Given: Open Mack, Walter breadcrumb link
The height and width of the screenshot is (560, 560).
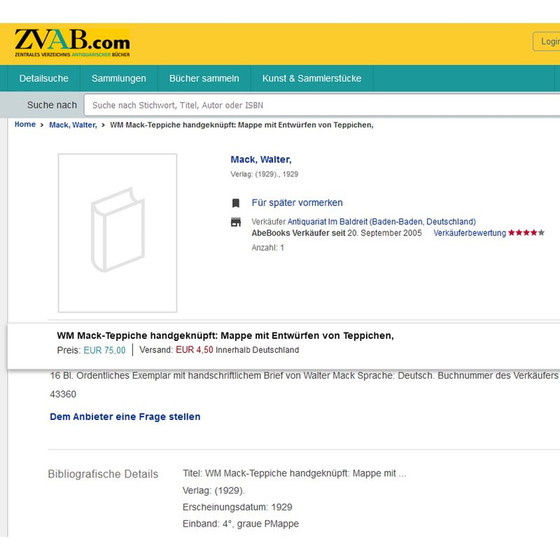Looking at the screenshot, I should tap(73, 125).
